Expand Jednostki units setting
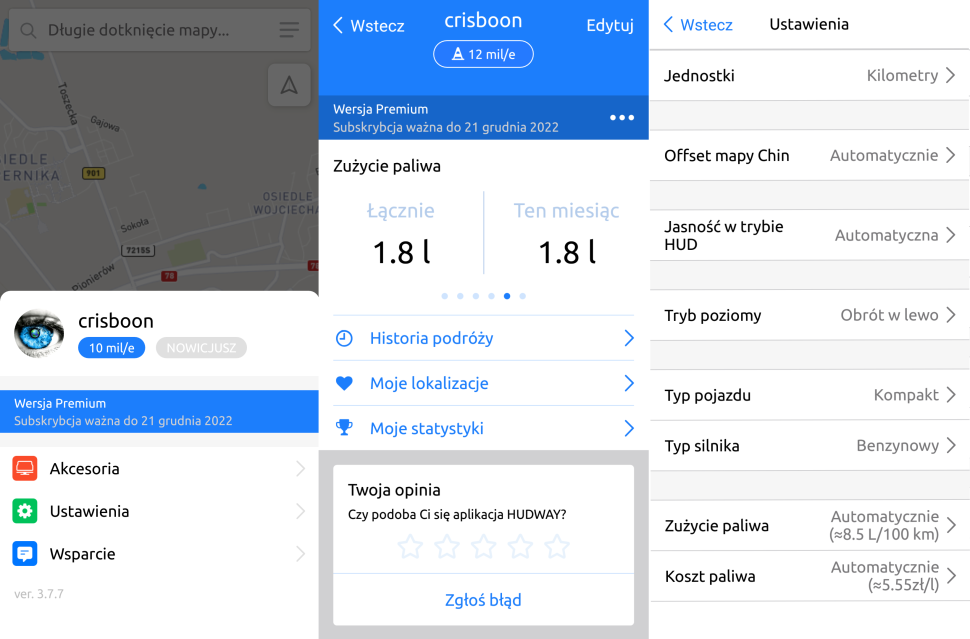Screen dimensions: 970x639 pyautogui.click(x=809, y=75)
